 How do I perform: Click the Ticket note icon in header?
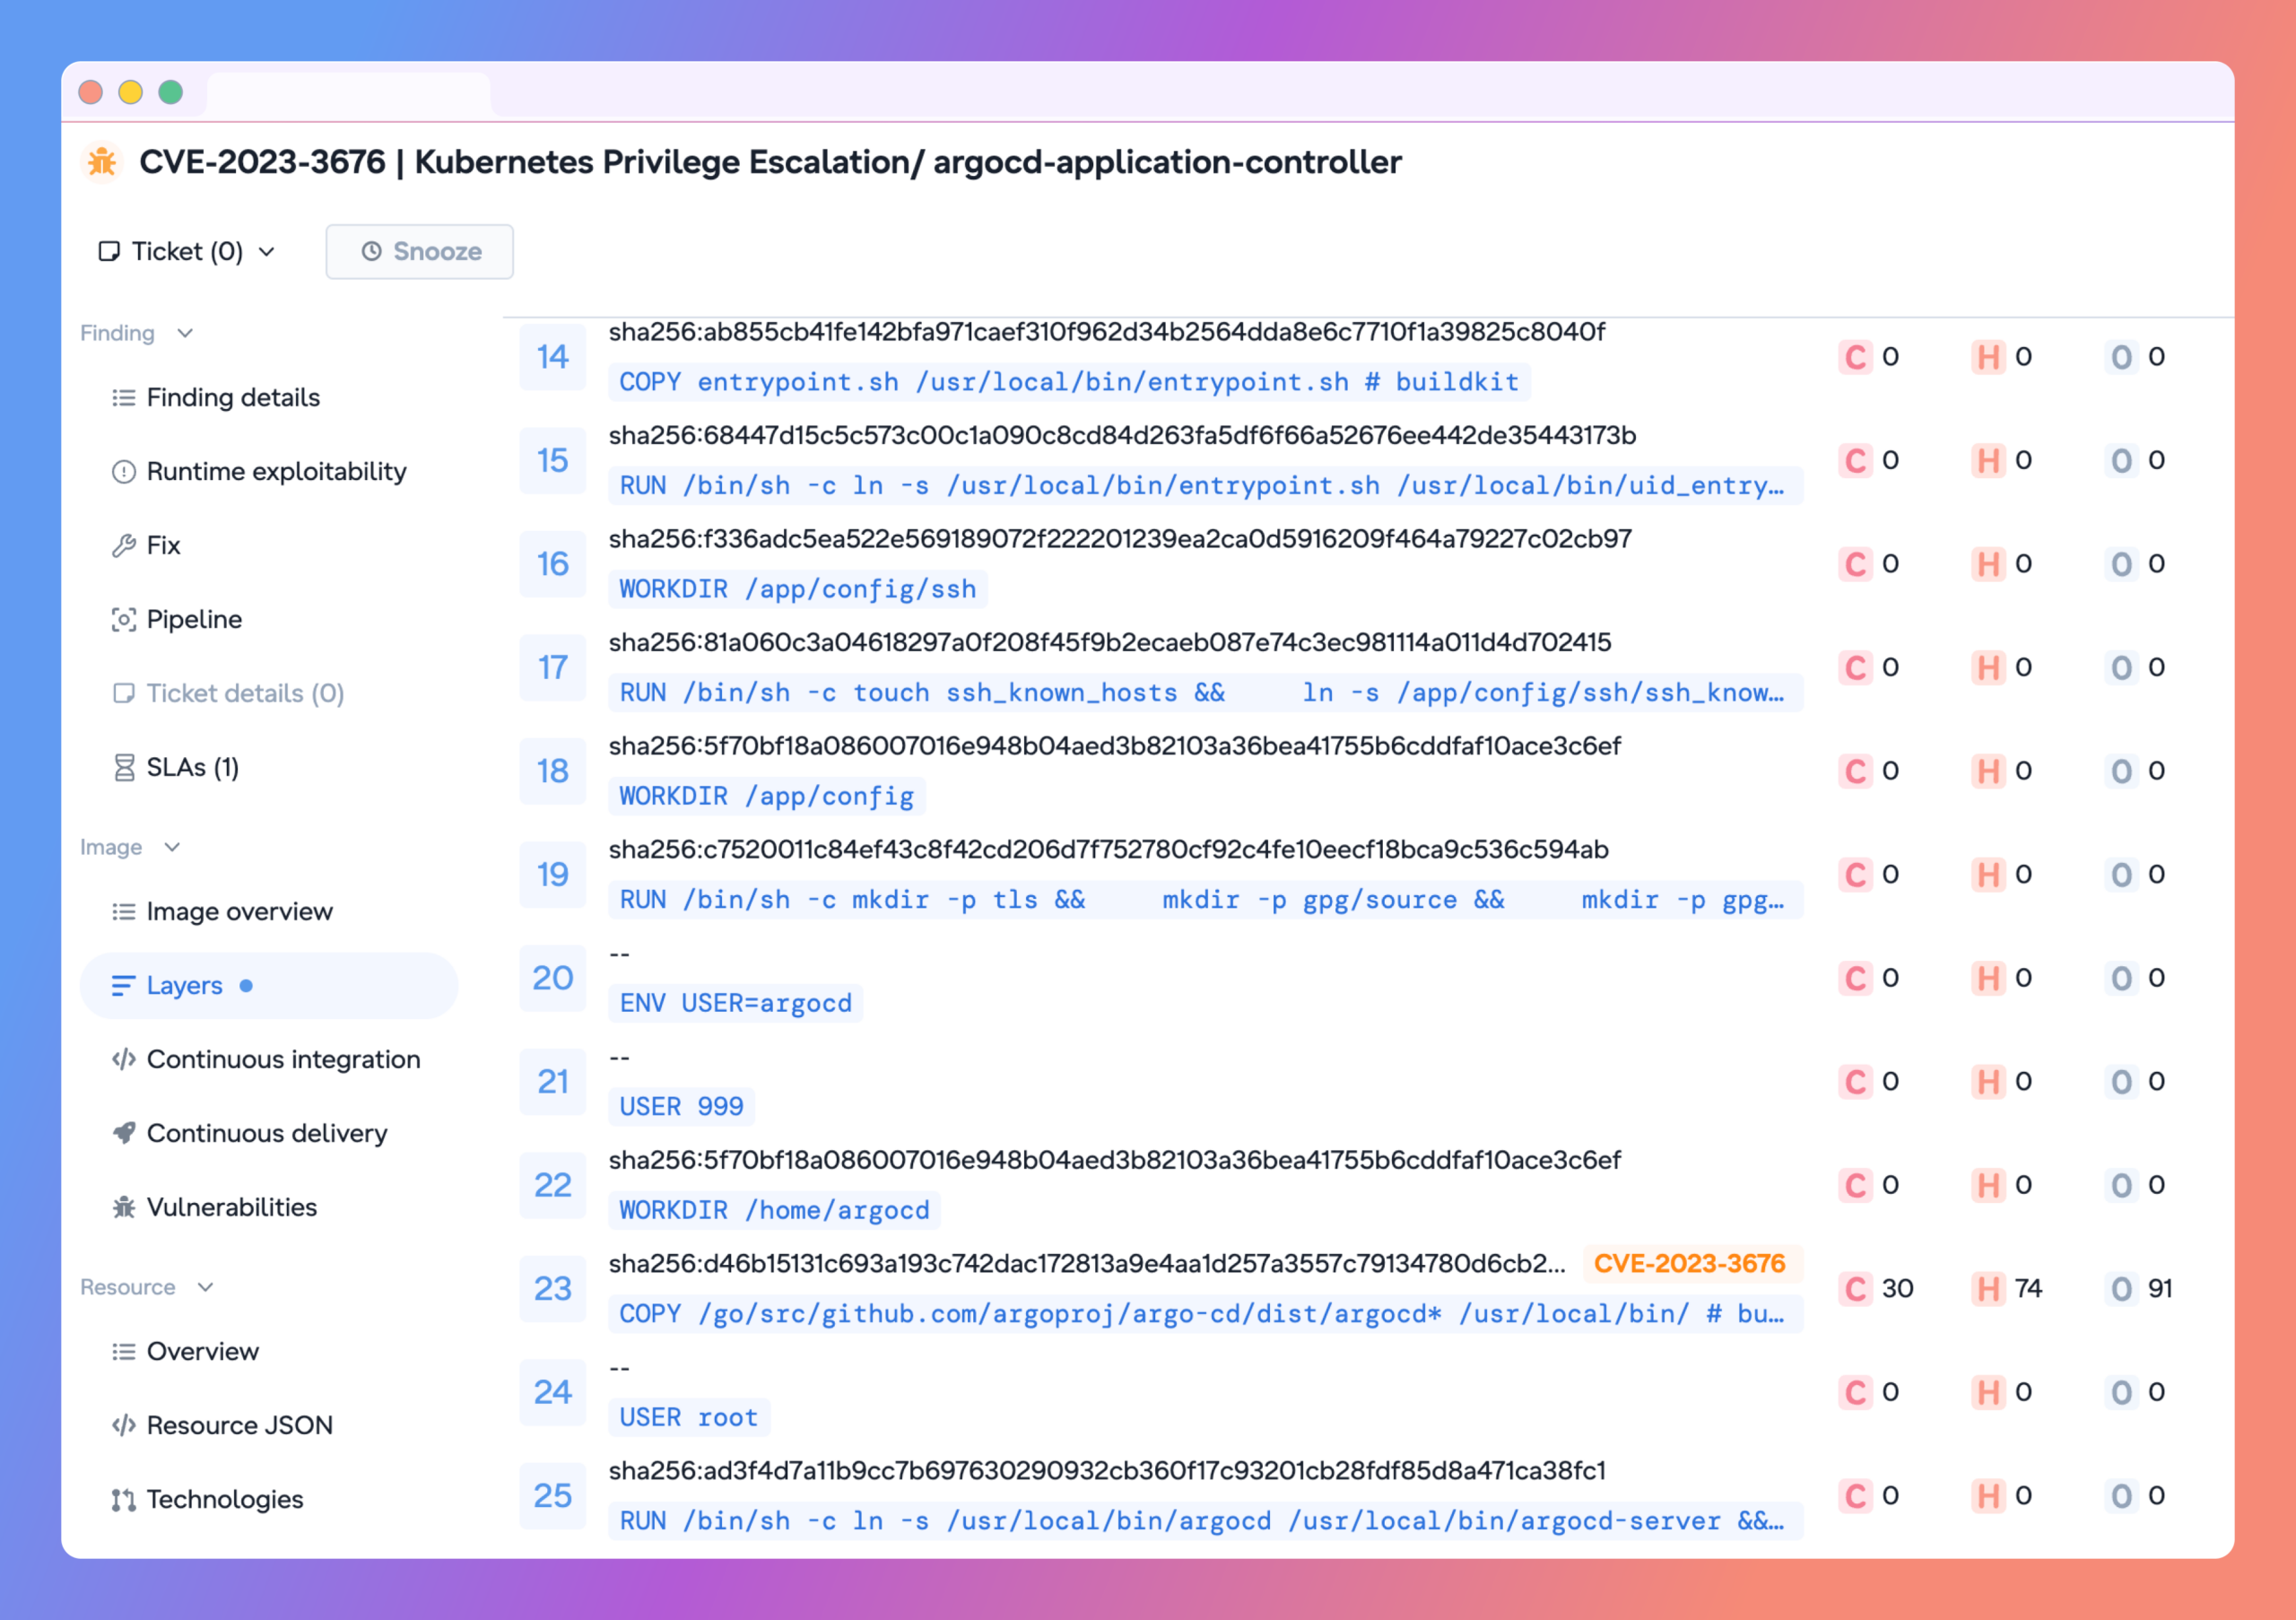coord(109,251)
